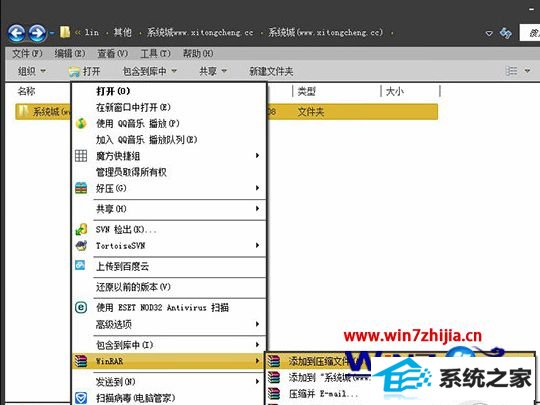The image size is (540, 405).
Task: Click the 新建文件夹 button
Action: tap(271, 71)
